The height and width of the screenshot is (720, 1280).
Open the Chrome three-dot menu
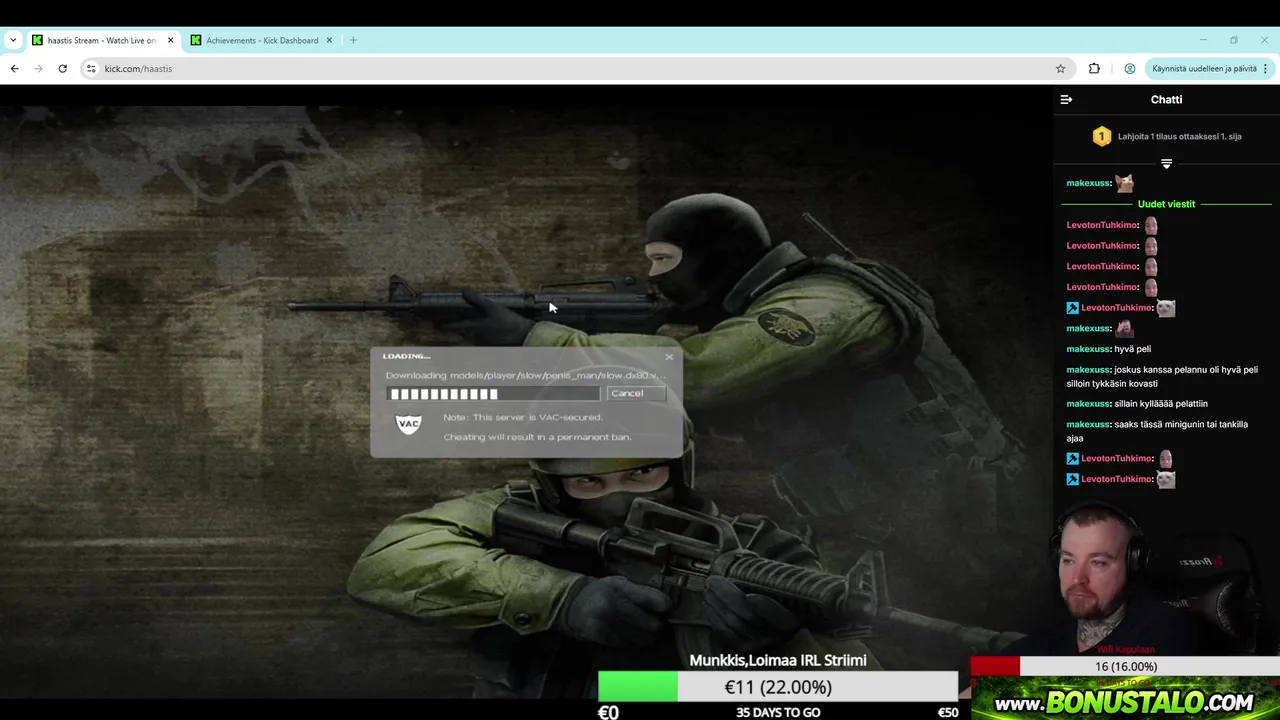click(1265, 68)
